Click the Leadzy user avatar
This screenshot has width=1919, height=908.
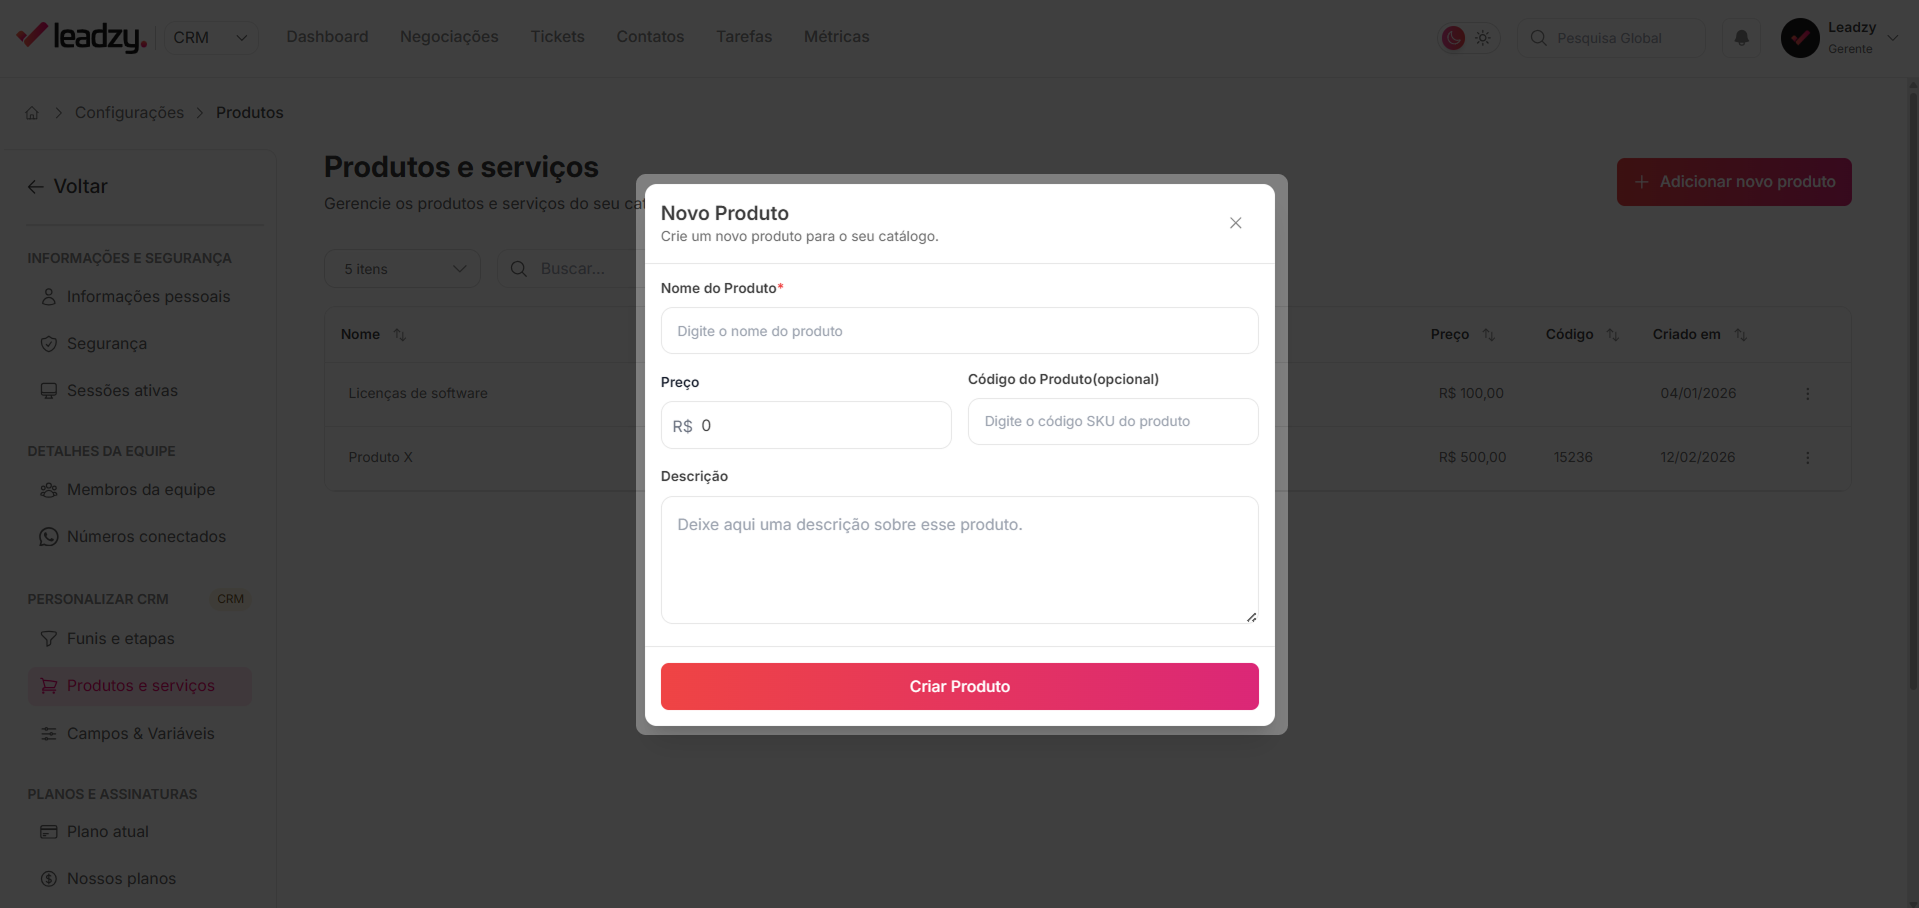point(1800,38)
